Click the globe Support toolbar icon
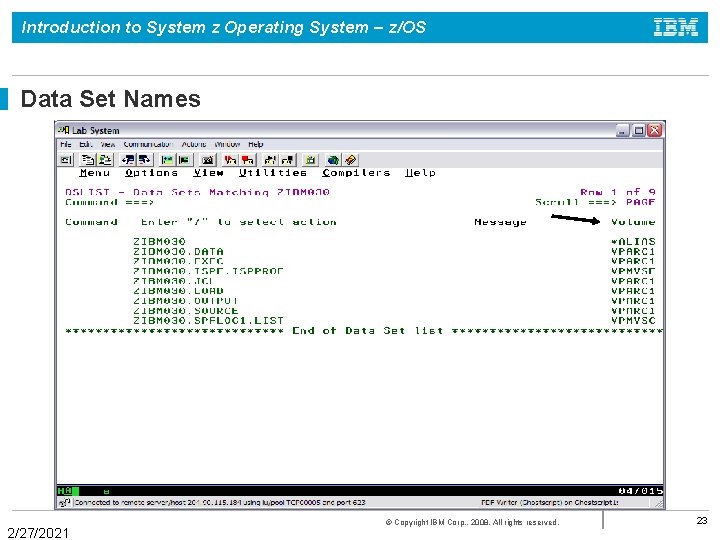The image size is (720, 540). 333,160
